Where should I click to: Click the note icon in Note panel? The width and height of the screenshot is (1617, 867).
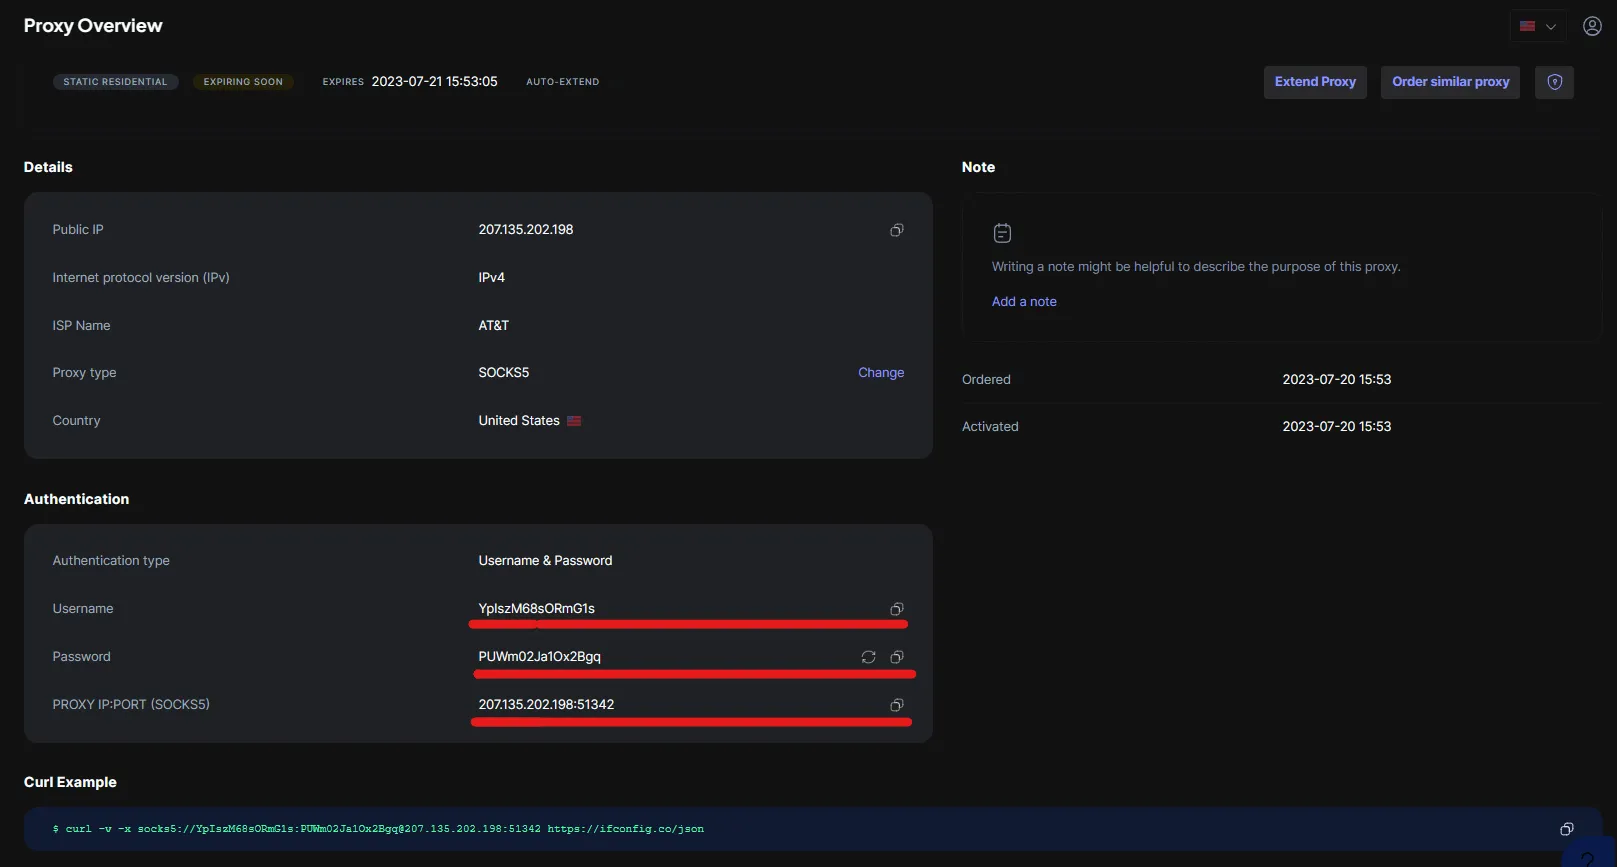[1002, 233]
